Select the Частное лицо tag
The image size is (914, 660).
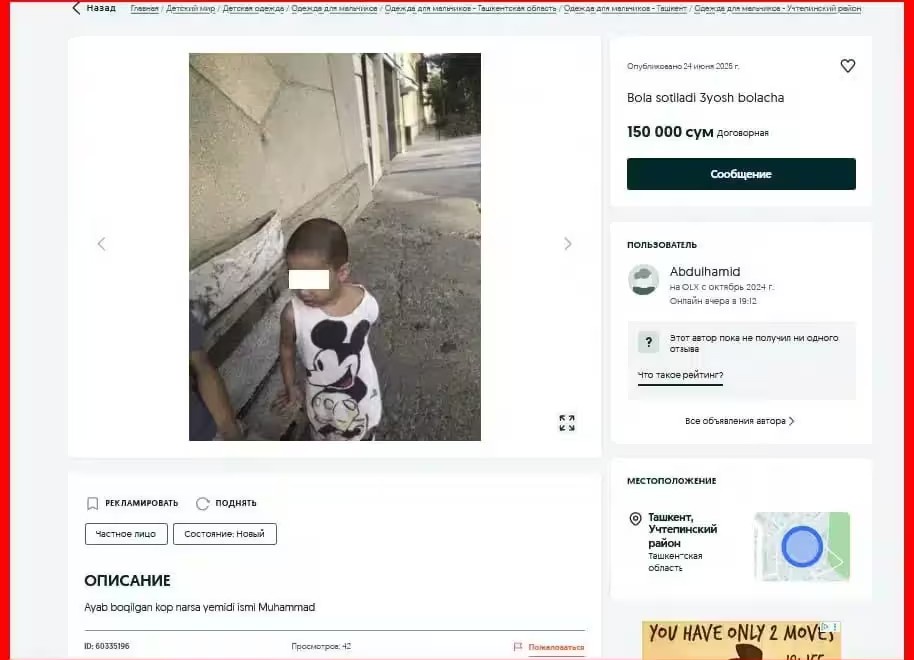tap(126, 534)
